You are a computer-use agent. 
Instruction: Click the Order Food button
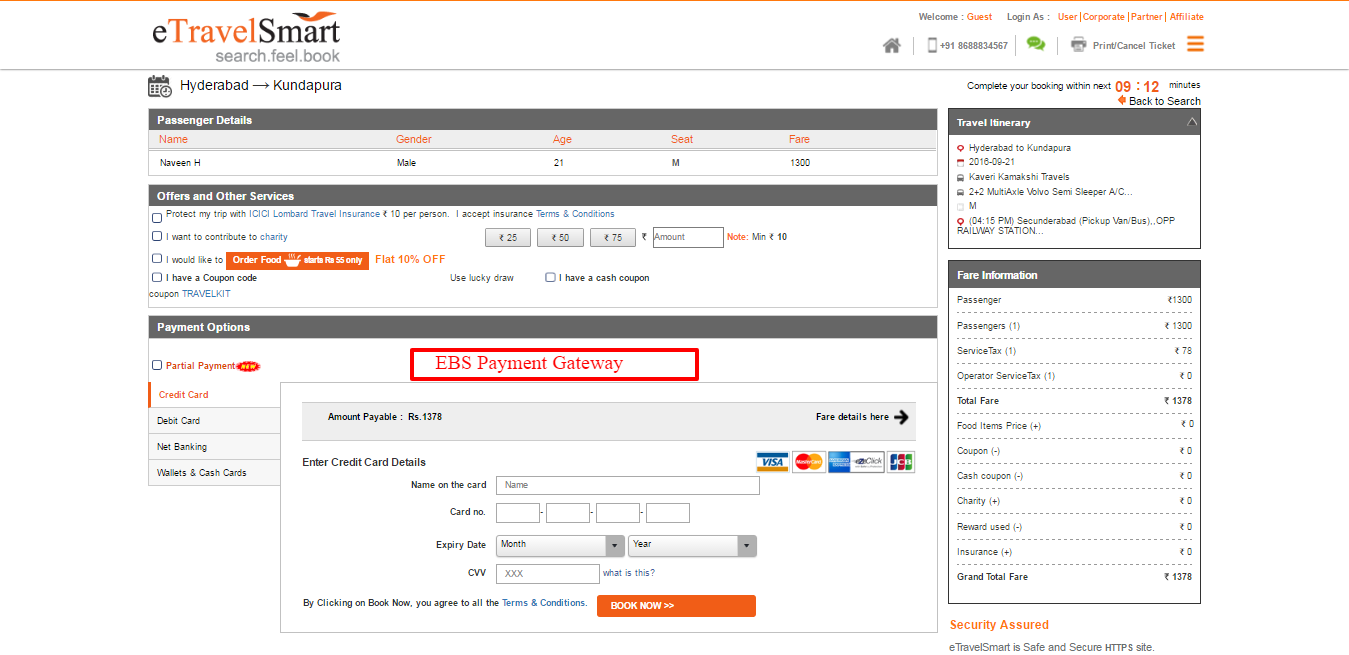(x=297, y=260)
